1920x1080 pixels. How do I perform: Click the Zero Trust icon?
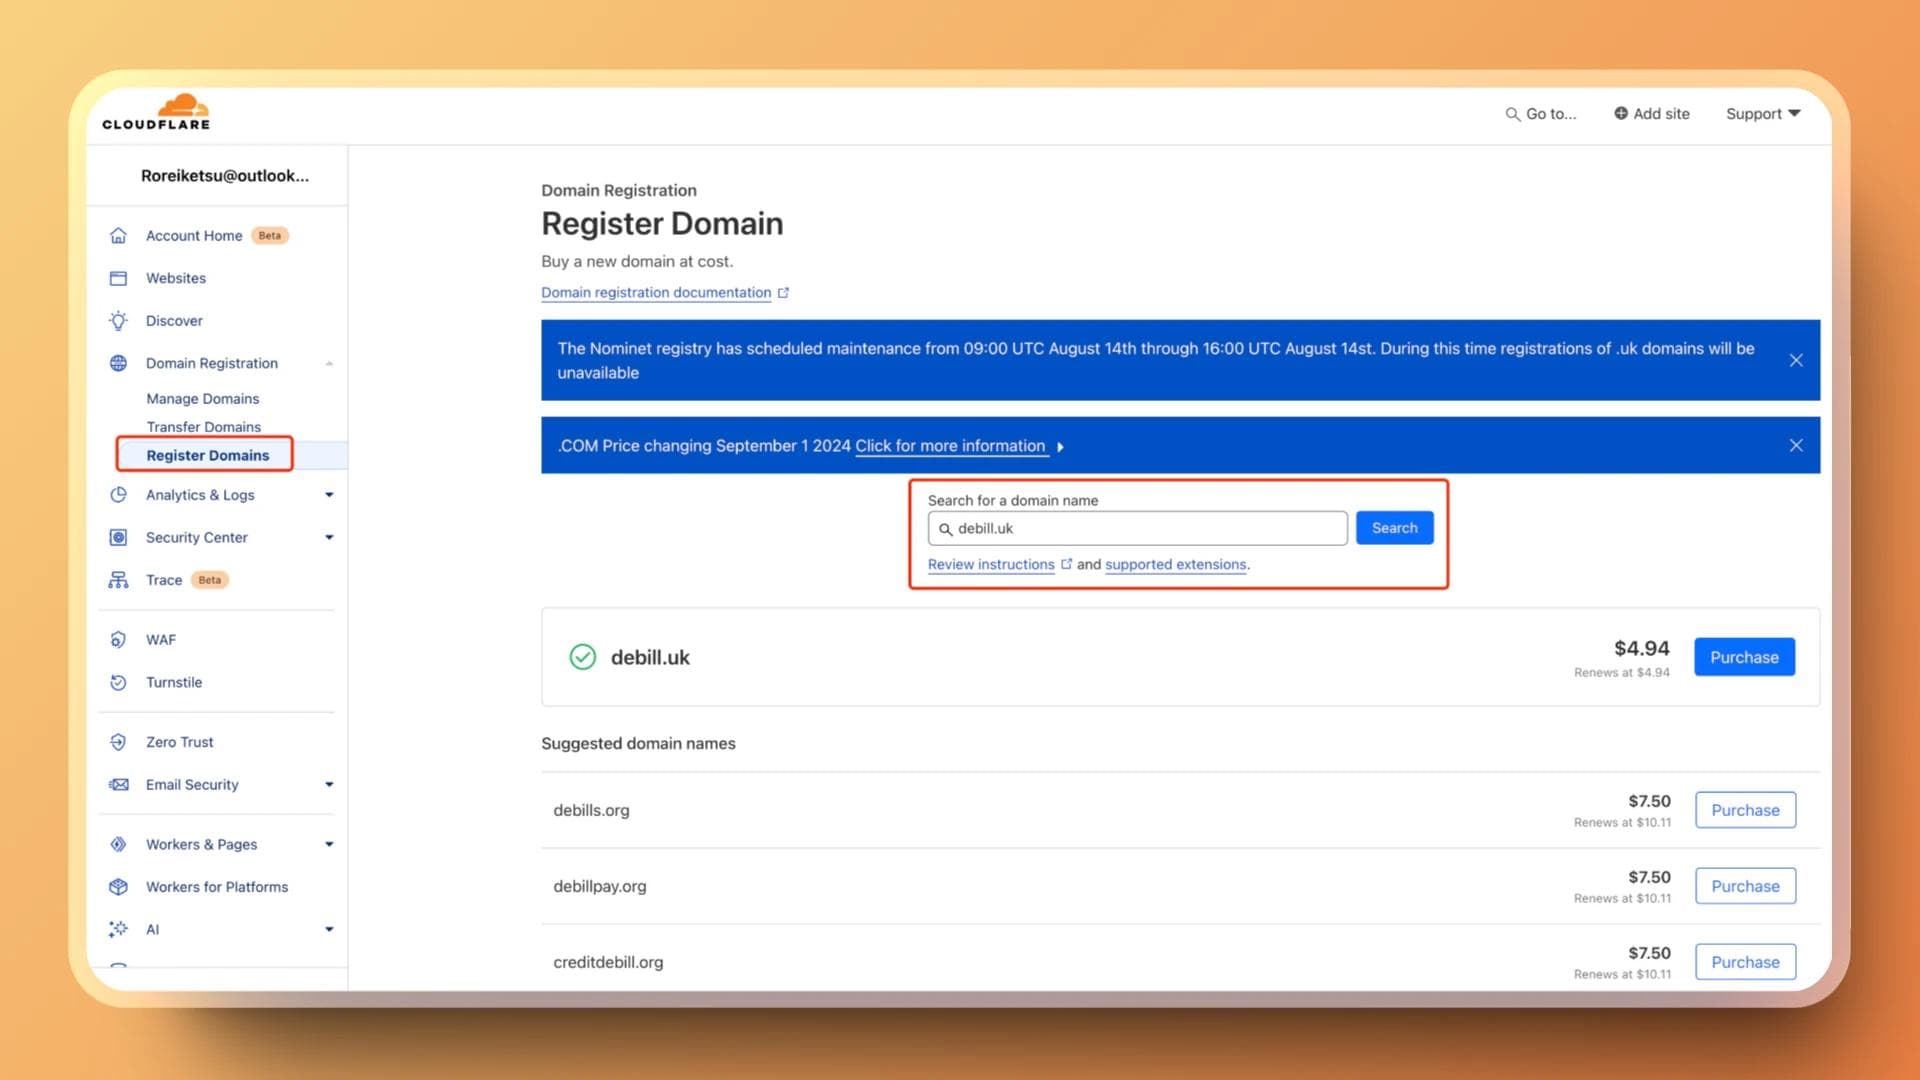coord(118,742)
